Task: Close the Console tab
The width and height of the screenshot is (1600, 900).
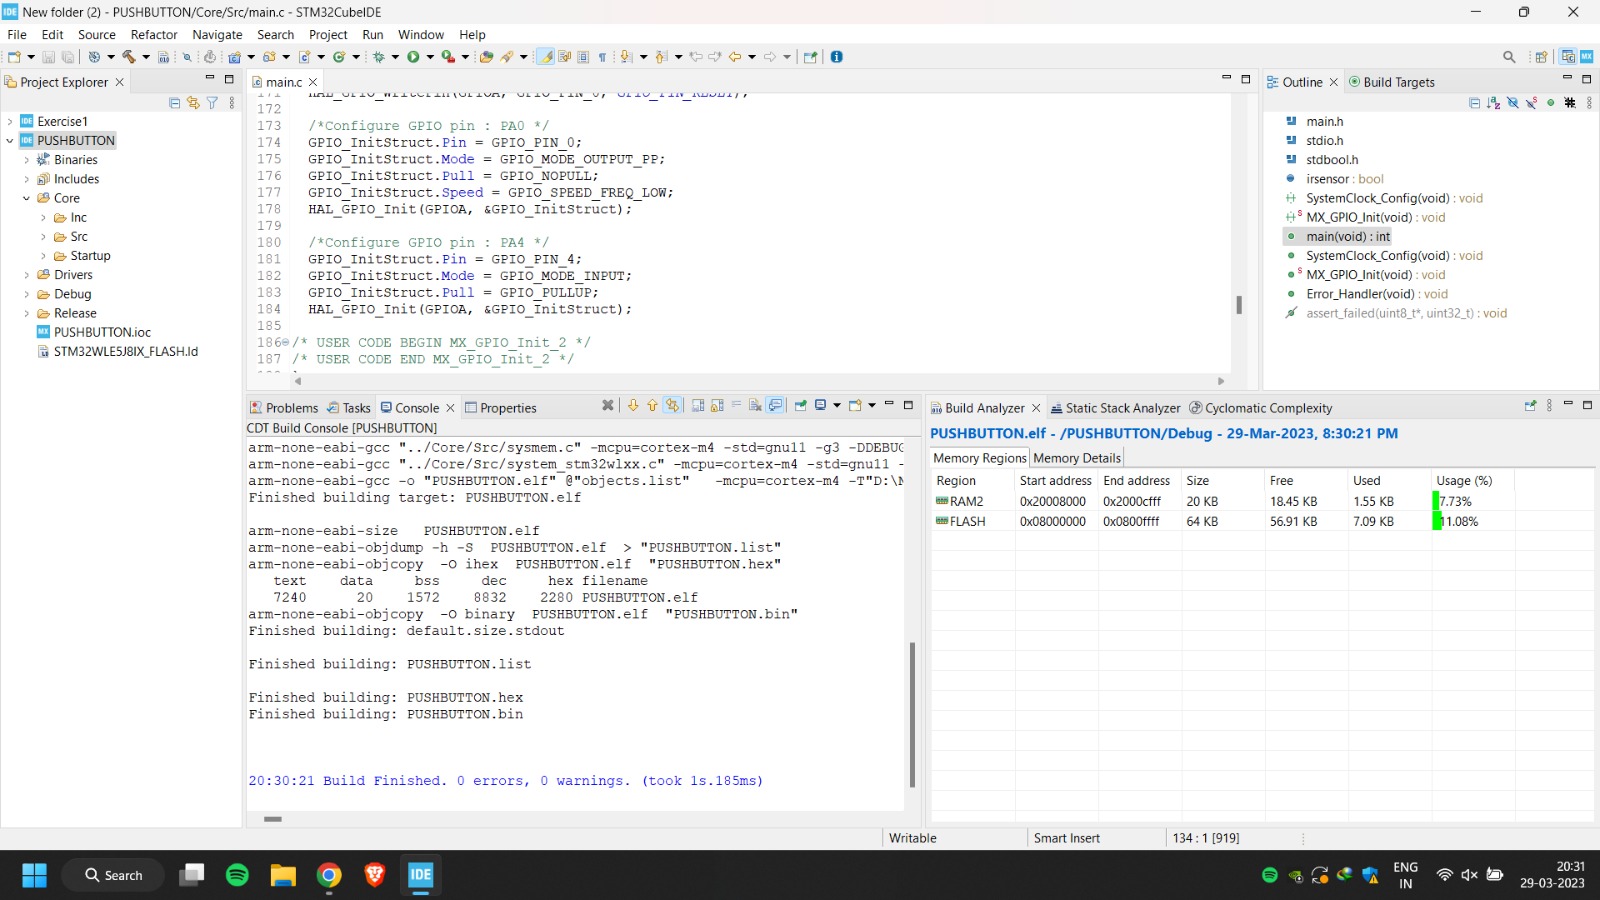Action: click(x=450, y=408)
